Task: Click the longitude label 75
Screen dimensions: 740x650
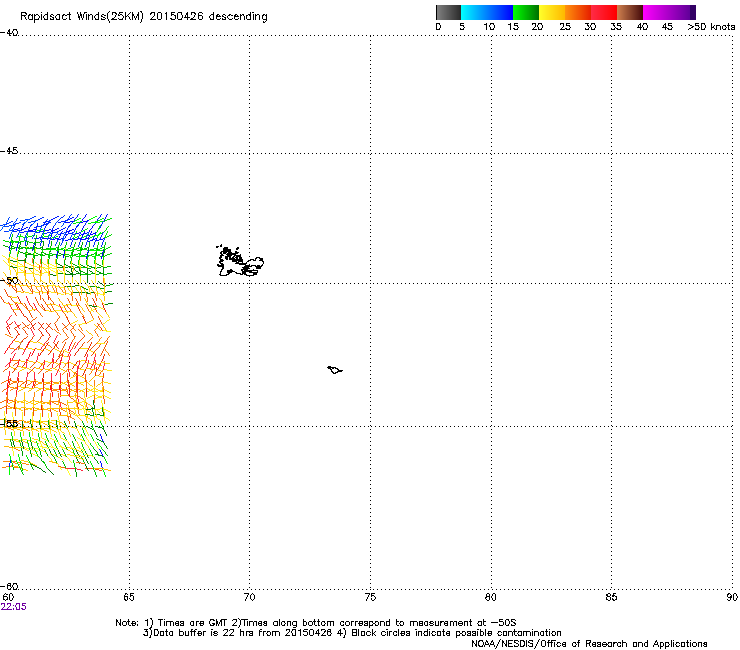Action: coord(370,597)
